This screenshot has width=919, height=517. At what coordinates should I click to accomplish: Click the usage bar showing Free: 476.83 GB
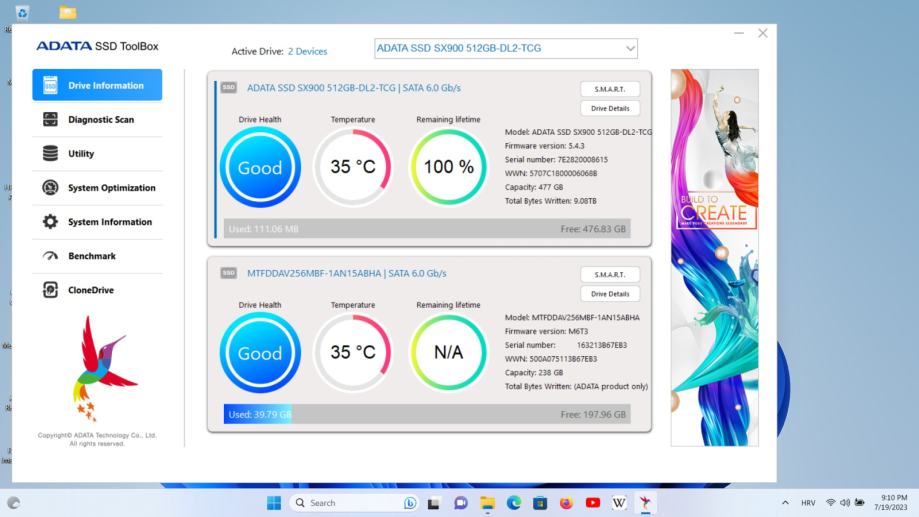[427, 229]
